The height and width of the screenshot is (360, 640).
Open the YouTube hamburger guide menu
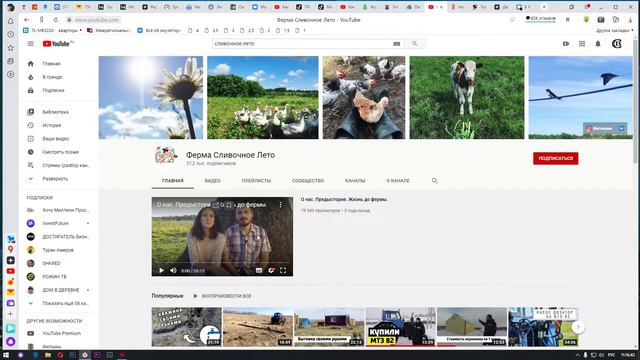31,44
